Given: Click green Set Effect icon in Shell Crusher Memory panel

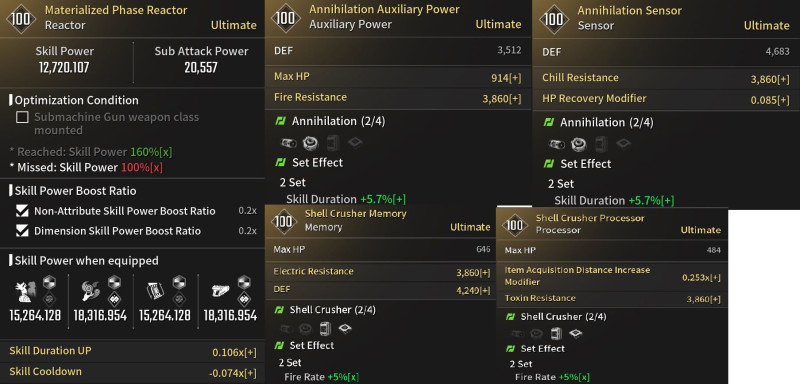Looking at the screenshot, I should coord(280,345).
